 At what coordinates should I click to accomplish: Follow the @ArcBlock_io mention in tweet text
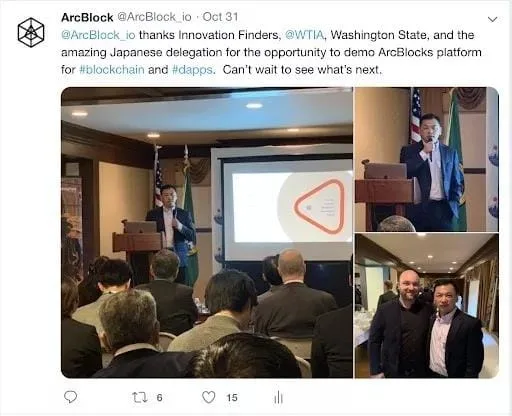pos(98,35)
